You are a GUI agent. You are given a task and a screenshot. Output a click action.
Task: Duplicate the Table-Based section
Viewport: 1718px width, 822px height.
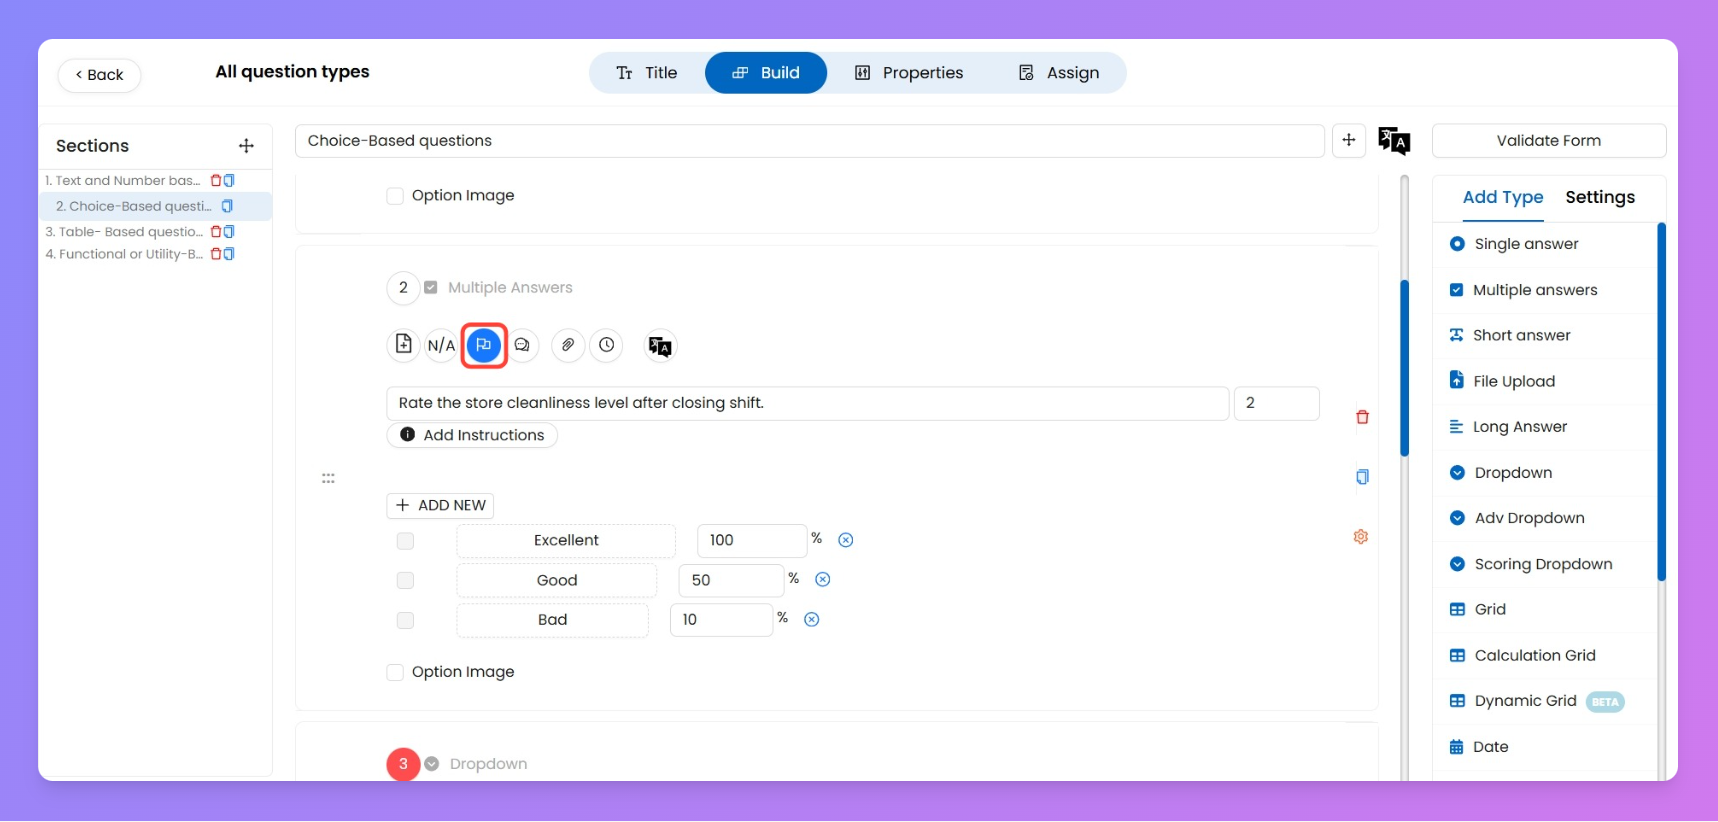tap(229, 232)
